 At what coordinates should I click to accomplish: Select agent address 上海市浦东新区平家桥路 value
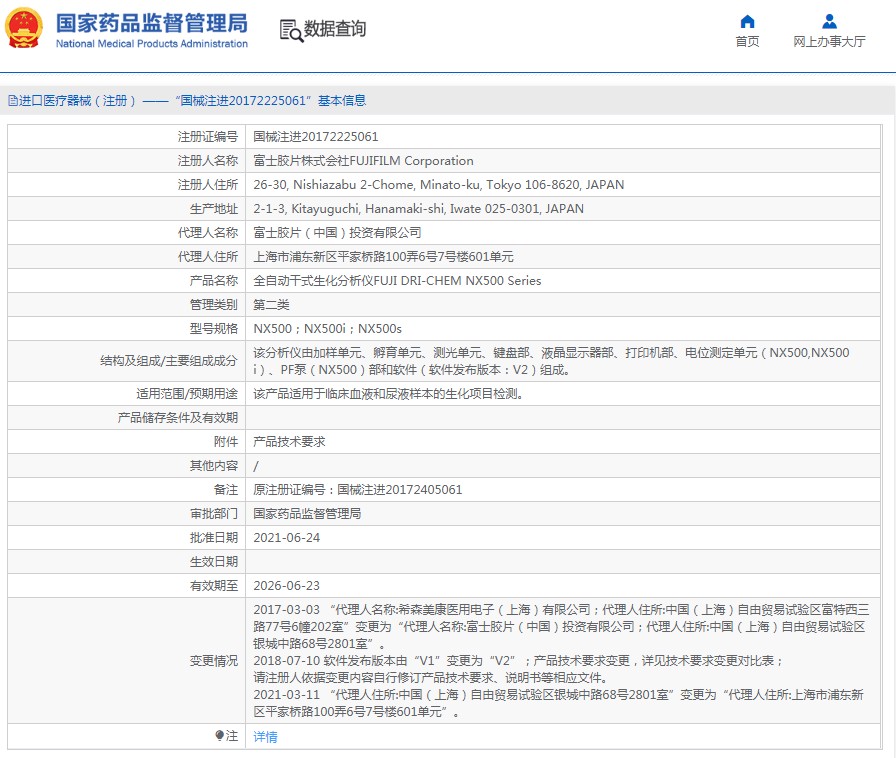(383, 257)
